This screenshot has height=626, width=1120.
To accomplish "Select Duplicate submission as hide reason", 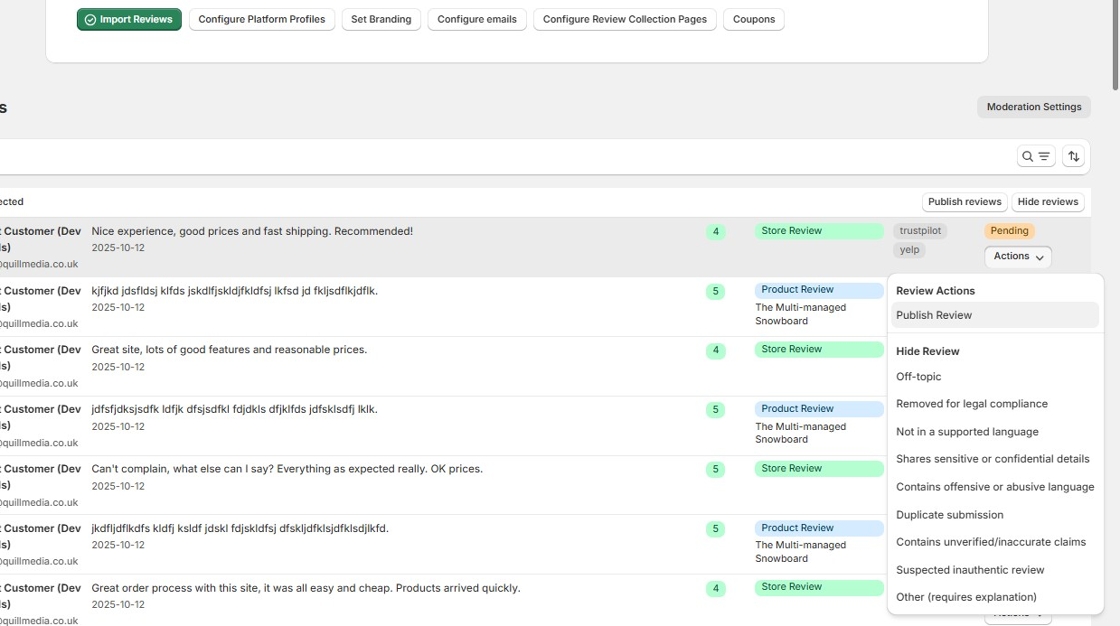I will pos(949,514).
